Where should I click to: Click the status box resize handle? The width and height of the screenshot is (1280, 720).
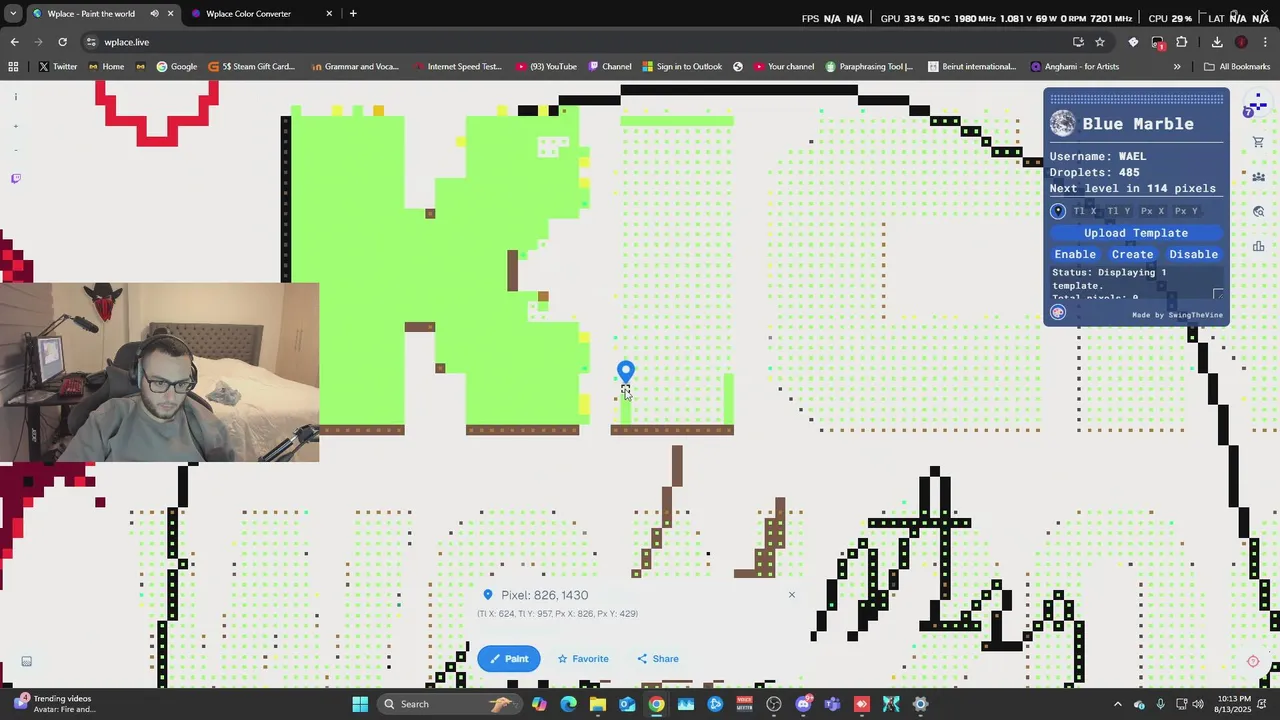[1217, 294]
